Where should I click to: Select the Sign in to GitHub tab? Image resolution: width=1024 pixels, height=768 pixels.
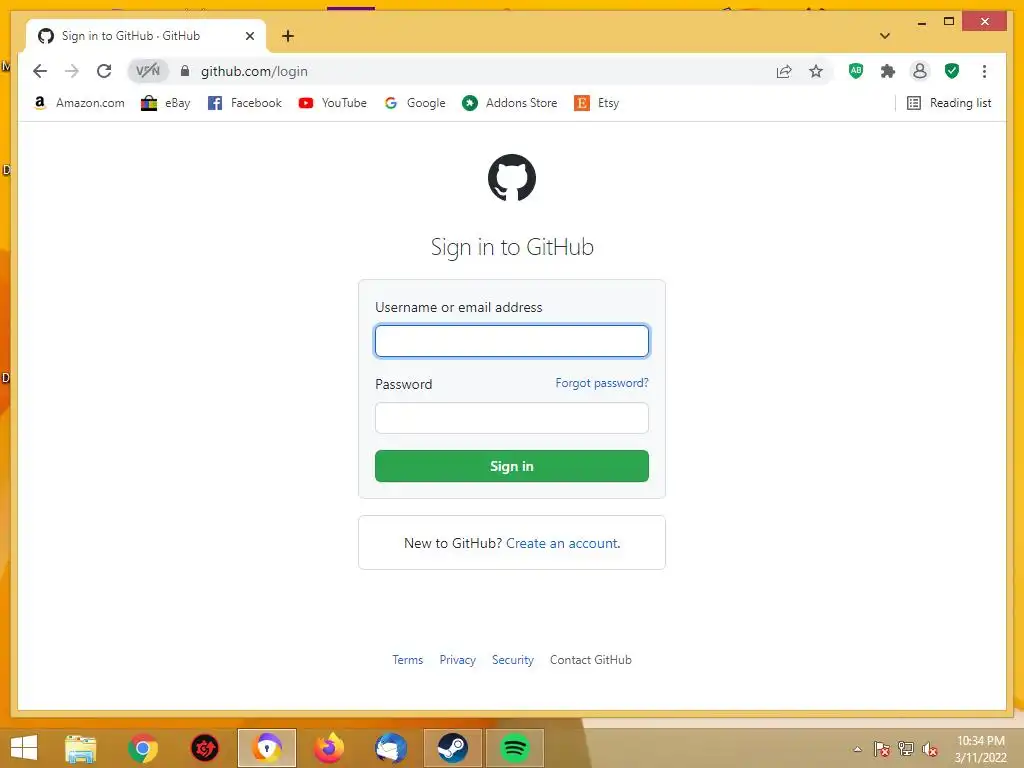145,36
